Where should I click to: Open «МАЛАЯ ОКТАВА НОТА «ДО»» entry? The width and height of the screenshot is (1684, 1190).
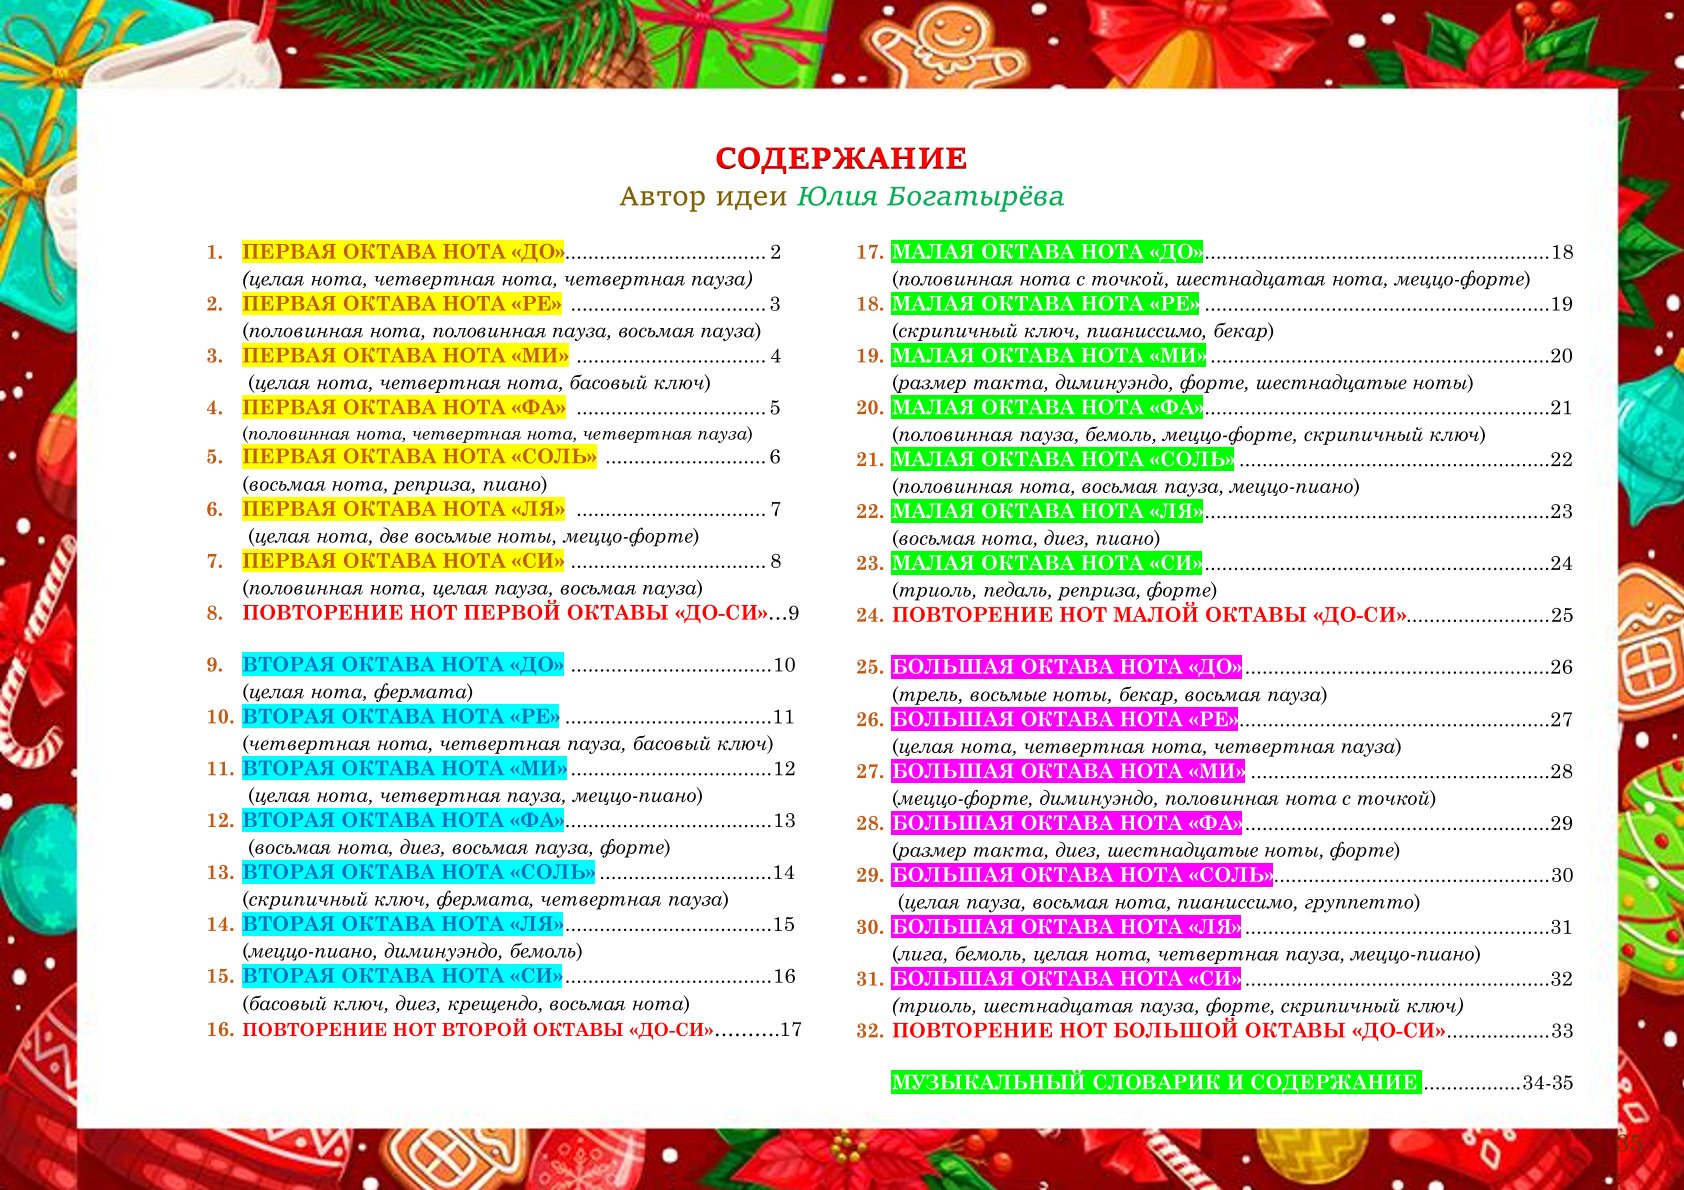[1047, 252]
